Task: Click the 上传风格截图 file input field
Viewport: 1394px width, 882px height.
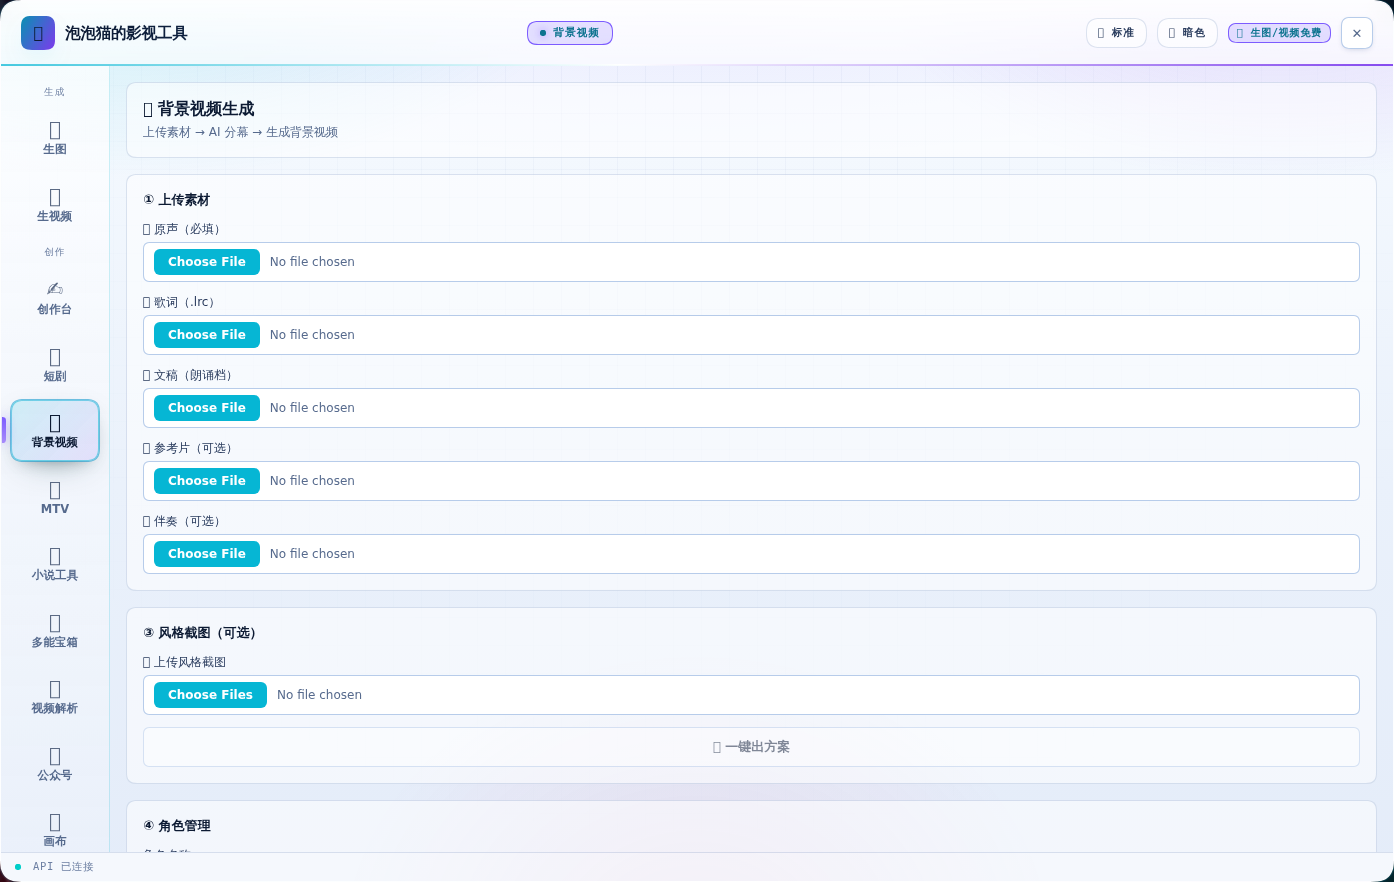Action: point(751,695)
